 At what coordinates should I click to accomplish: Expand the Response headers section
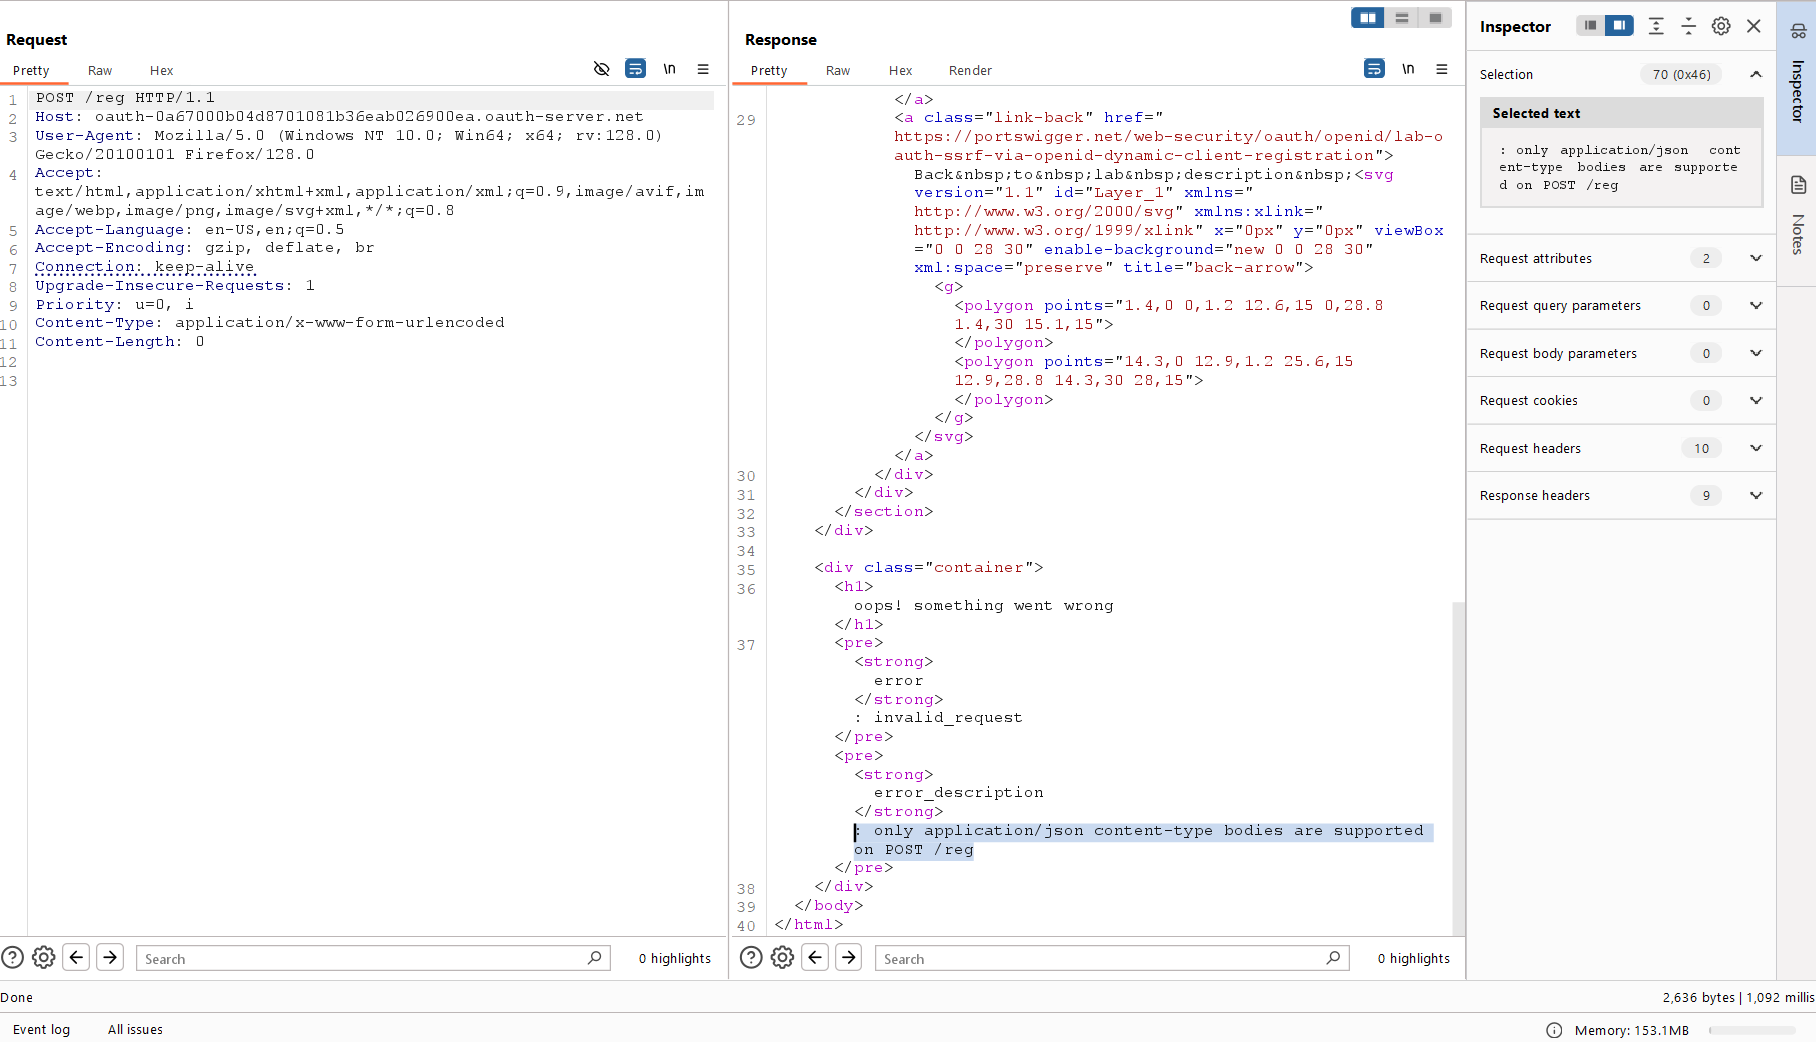point(1755,496)
